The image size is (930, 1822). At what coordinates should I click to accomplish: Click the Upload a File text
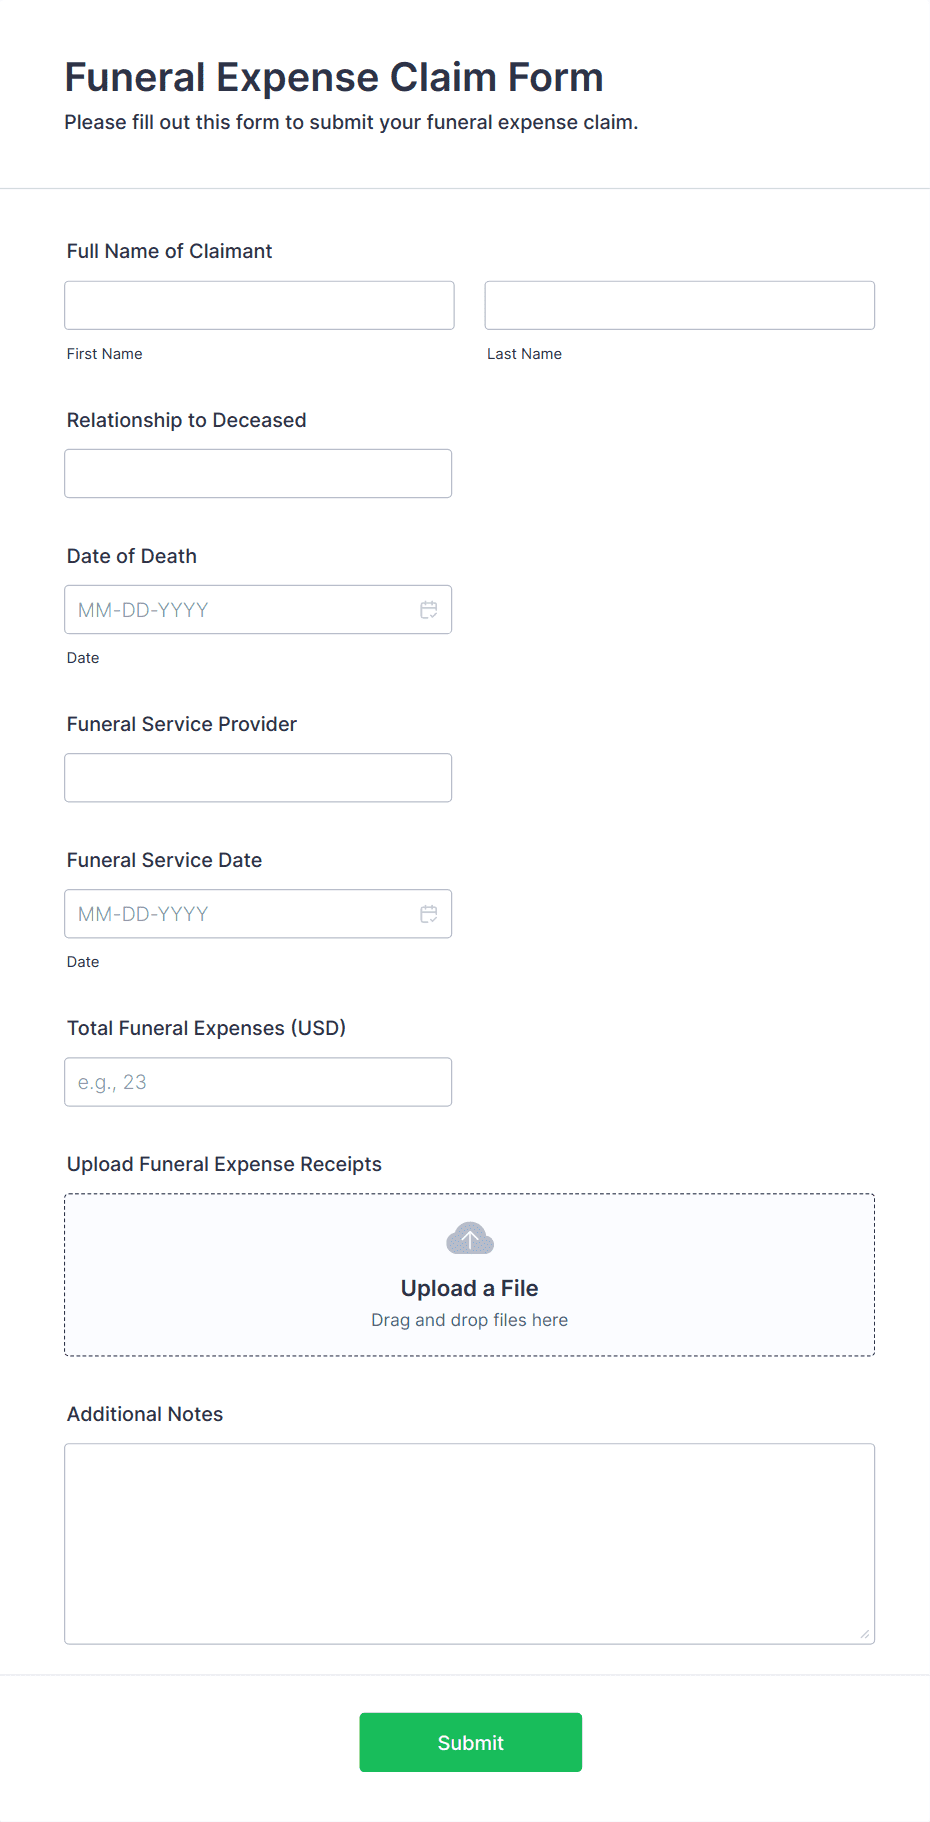470,1288
